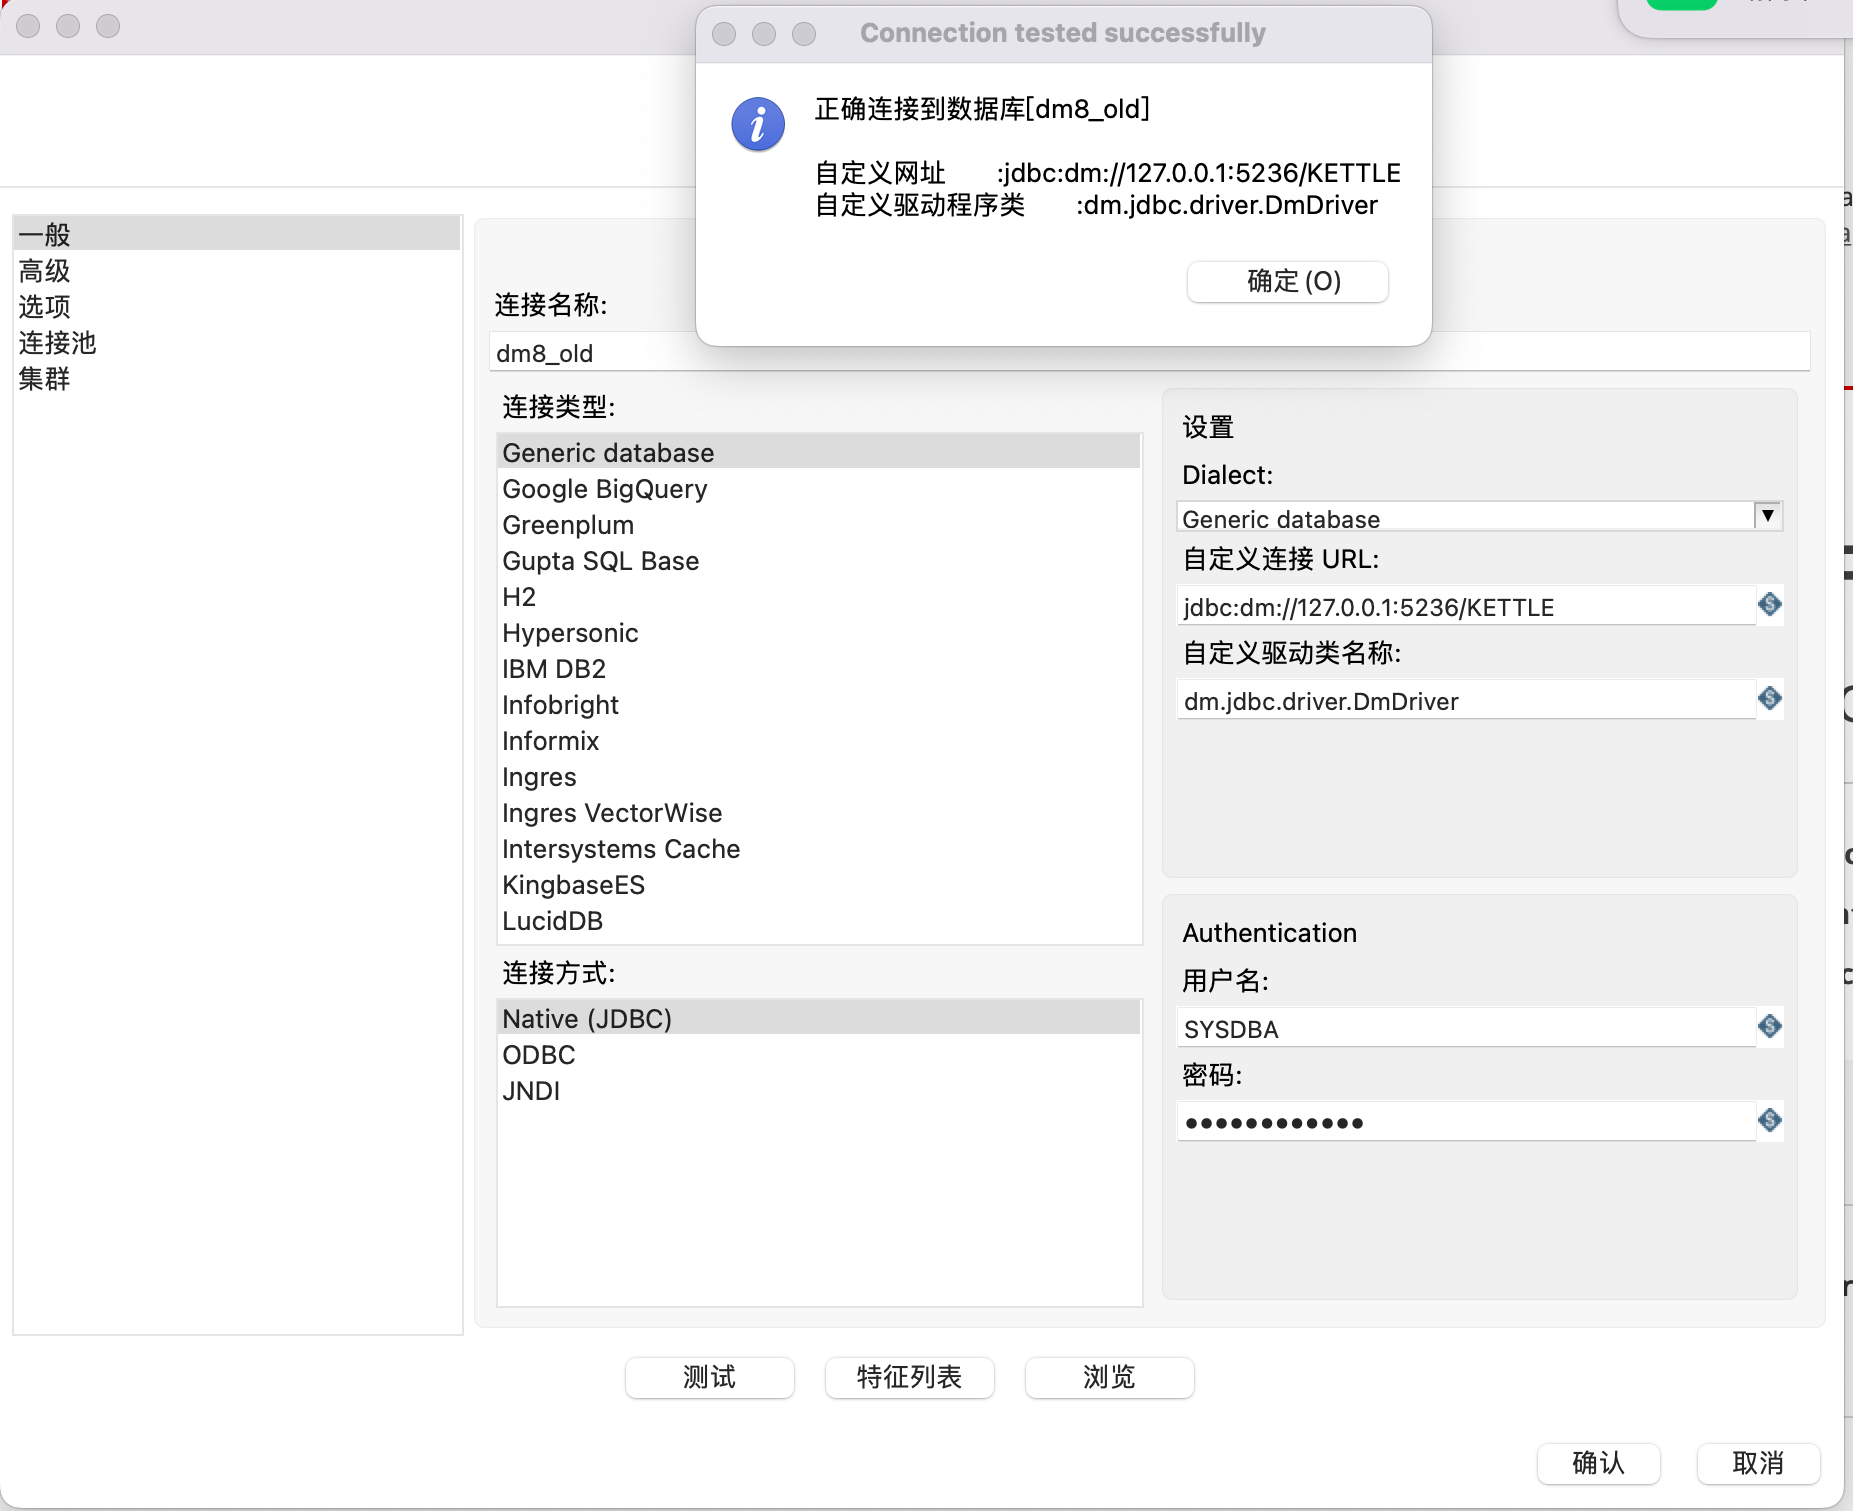The image size is (1854, 1512).
Task: Click the variable icon next to username SYSDBA
Action: [1770, 1027]
